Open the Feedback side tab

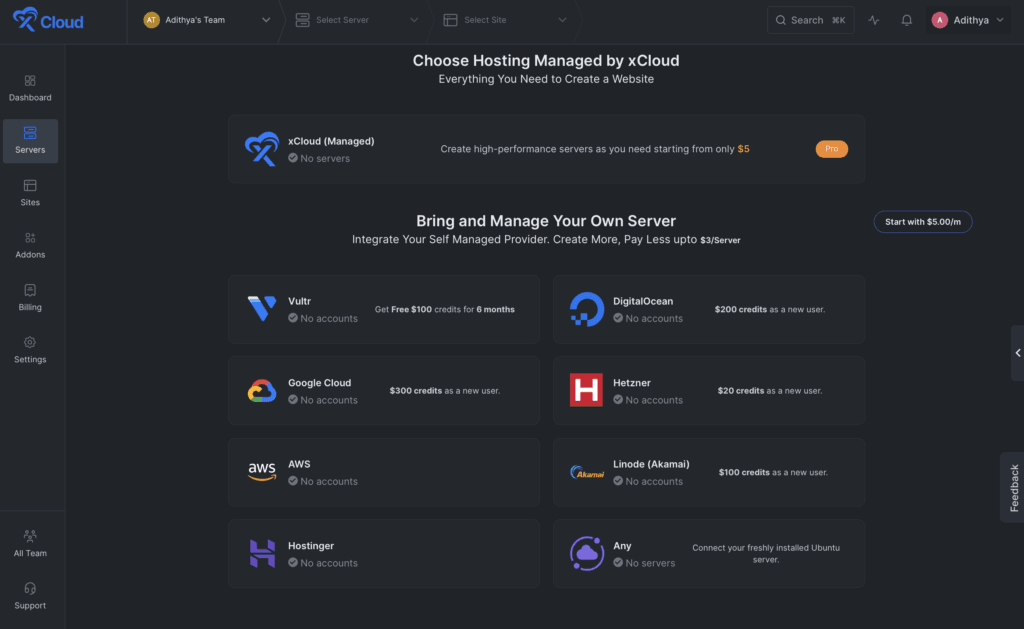(x=1014, y=487)
